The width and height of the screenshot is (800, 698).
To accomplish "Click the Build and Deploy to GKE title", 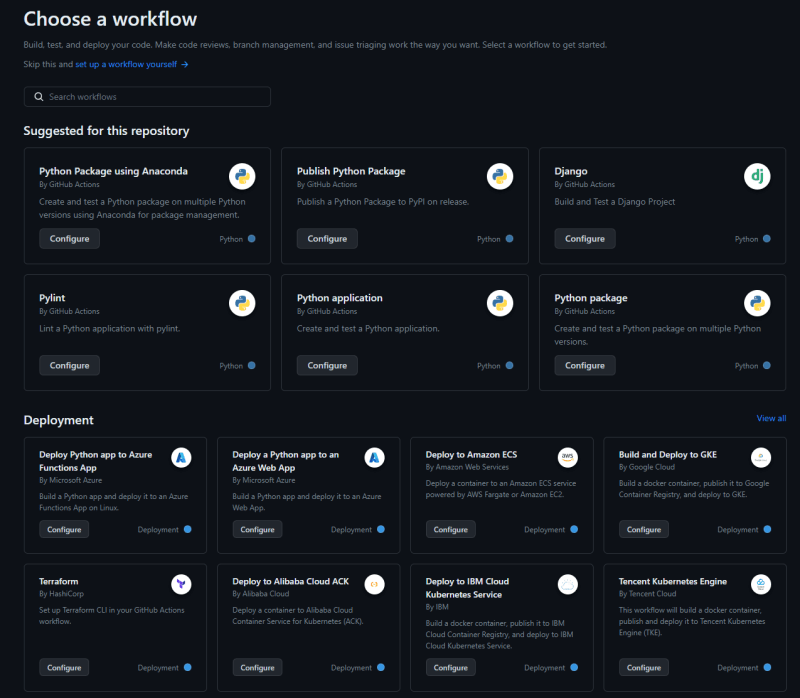I will click(668, 455).
